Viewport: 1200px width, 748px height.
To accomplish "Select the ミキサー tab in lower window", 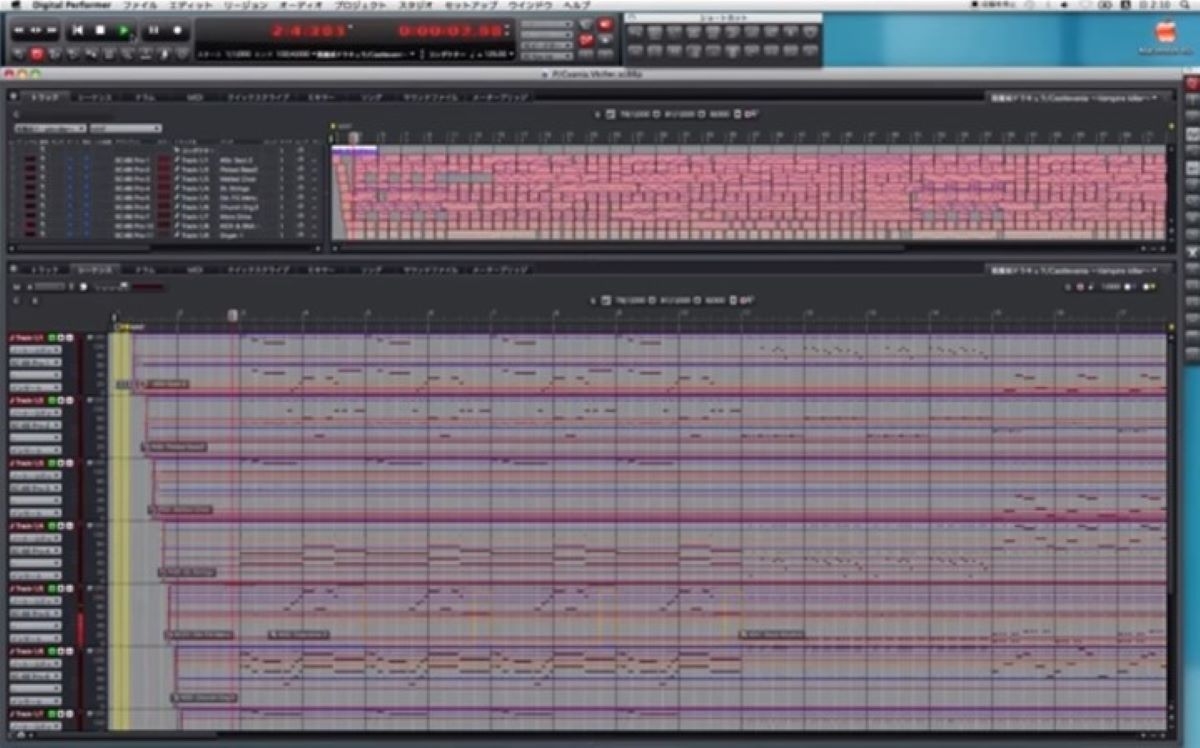I will pos(320,270).
